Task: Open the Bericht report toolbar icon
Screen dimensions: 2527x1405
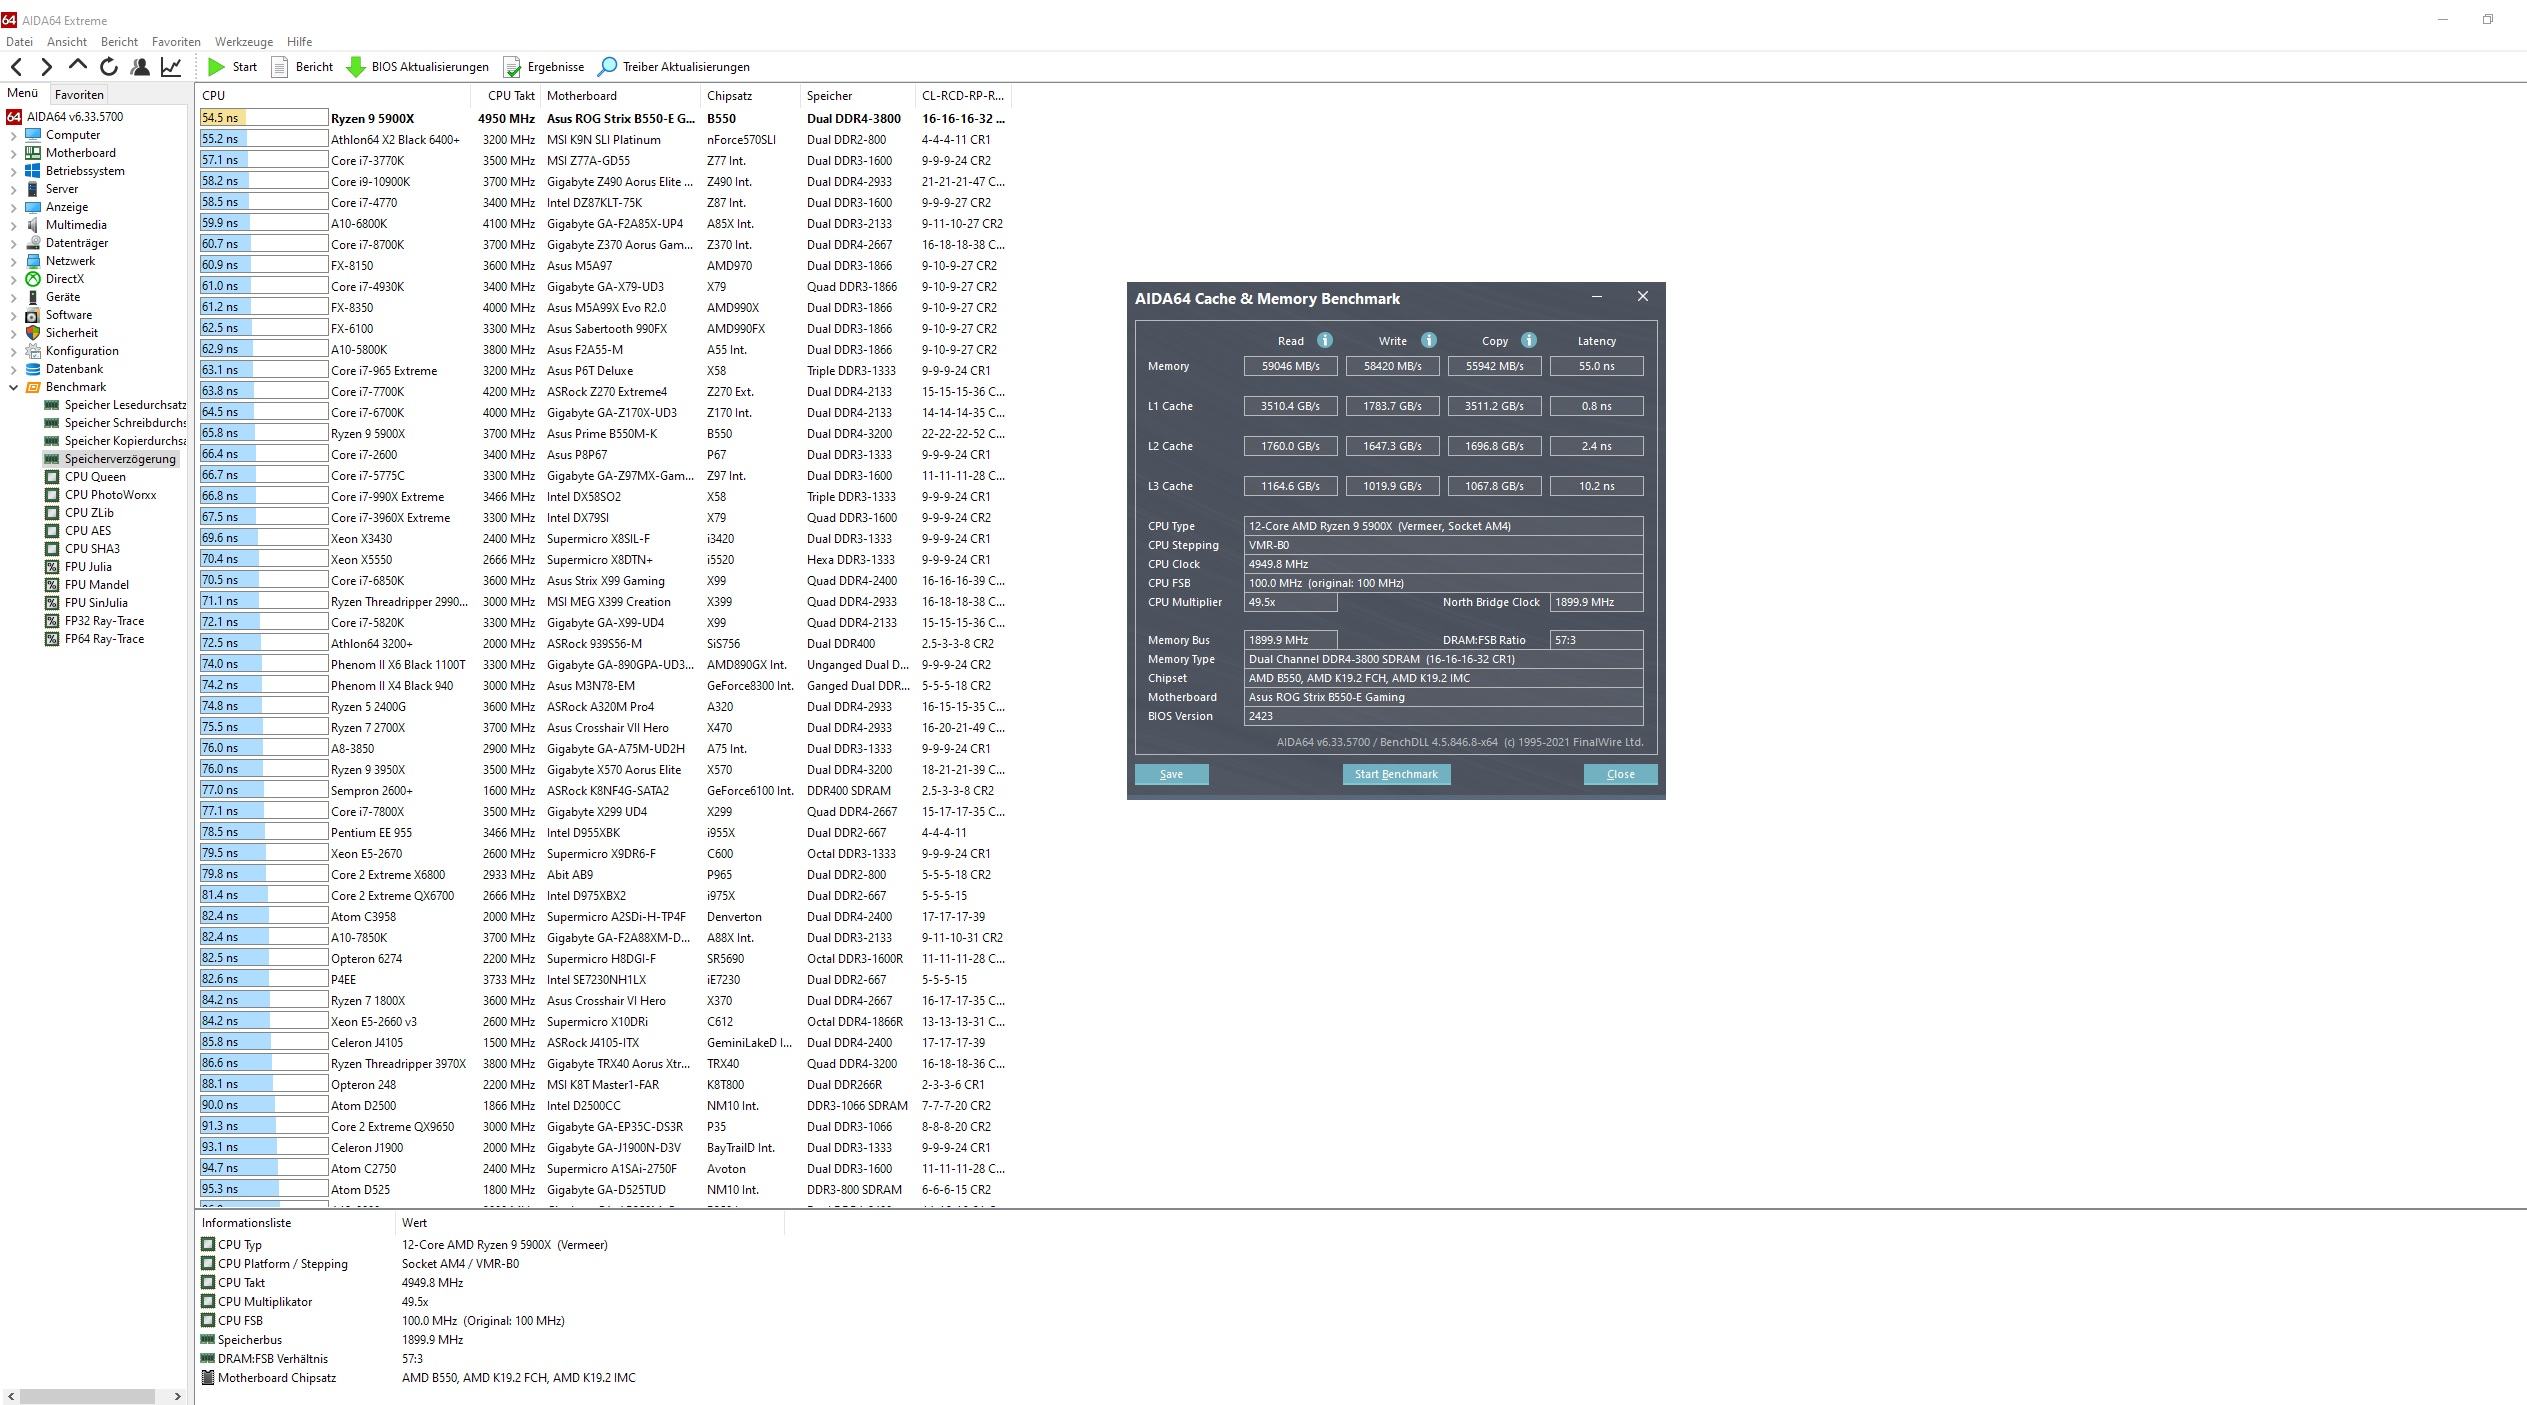Action: [280, 67]
